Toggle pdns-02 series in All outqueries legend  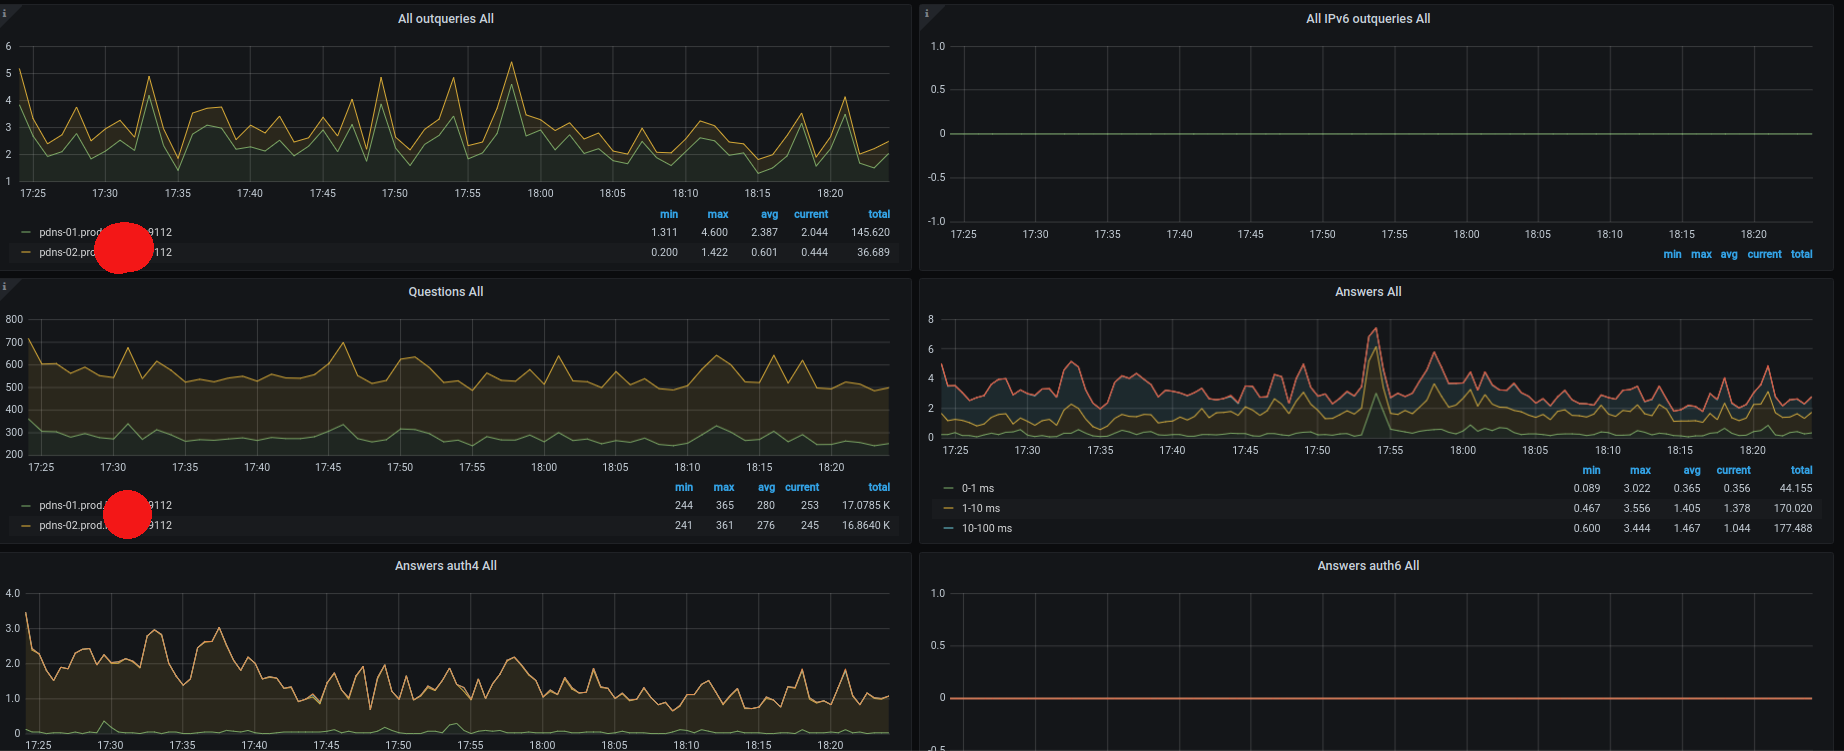tap(105, 252)
